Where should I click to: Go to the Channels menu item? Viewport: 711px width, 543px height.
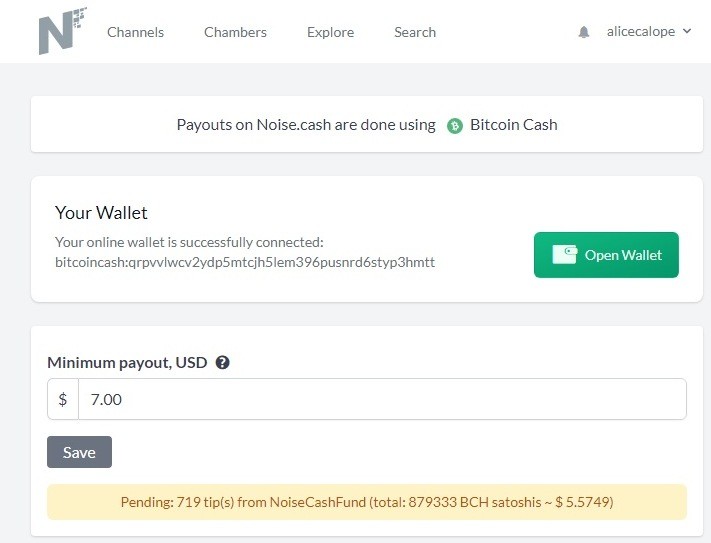click(136, 32)
